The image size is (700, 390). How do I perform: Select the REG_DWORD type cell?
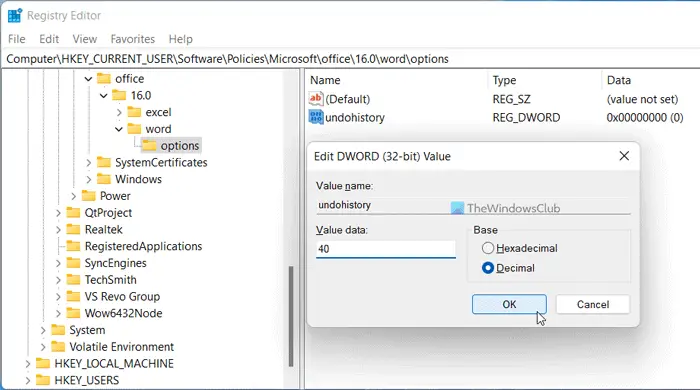point(526,117)
